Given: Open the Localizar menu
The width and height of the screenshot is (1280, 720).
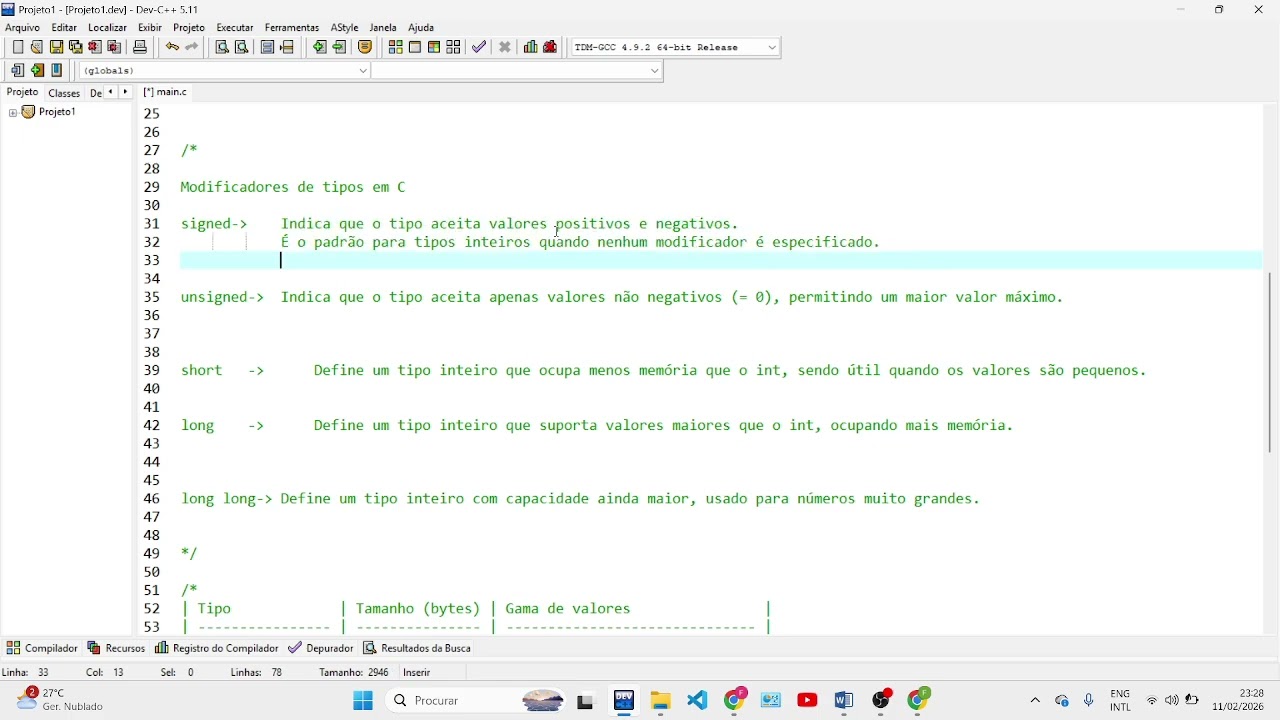Looking at the screenshot, I should [107, 28].
